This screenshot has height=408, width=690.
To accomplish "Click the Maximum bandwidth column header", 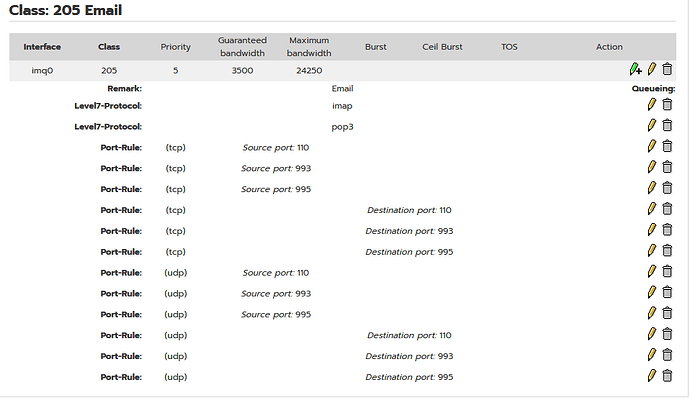I will coord(309,47).
